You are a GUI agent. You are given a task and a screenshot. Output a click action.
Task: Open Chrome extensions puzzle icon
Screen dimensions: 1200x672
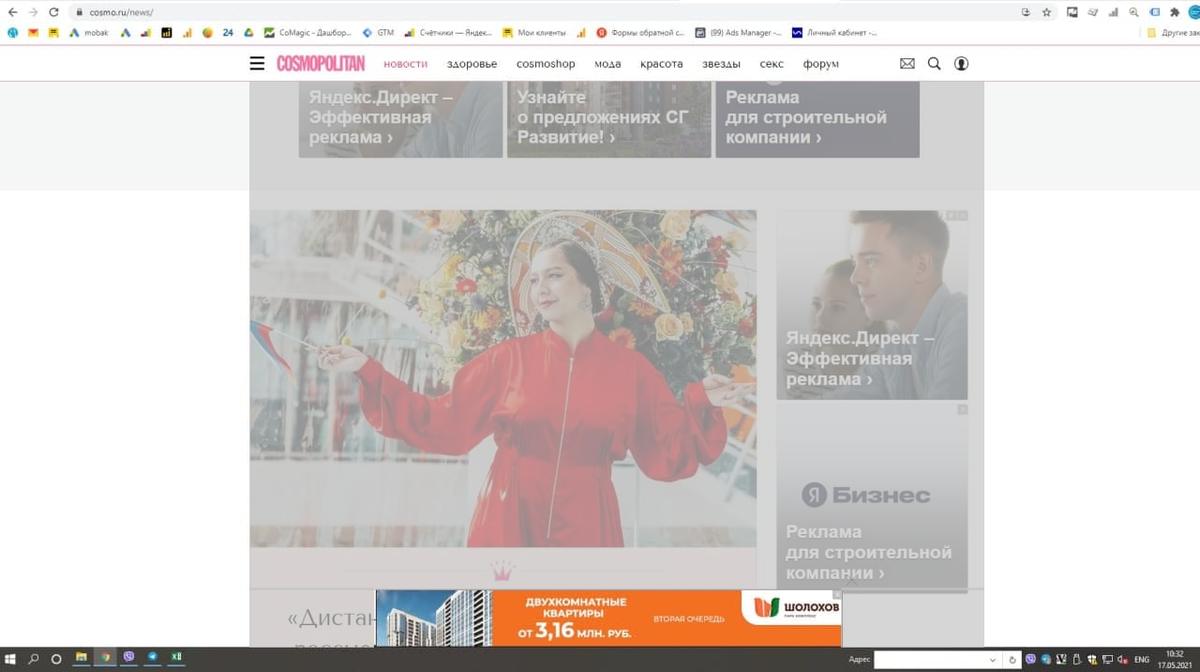(x=1175, y=12)
